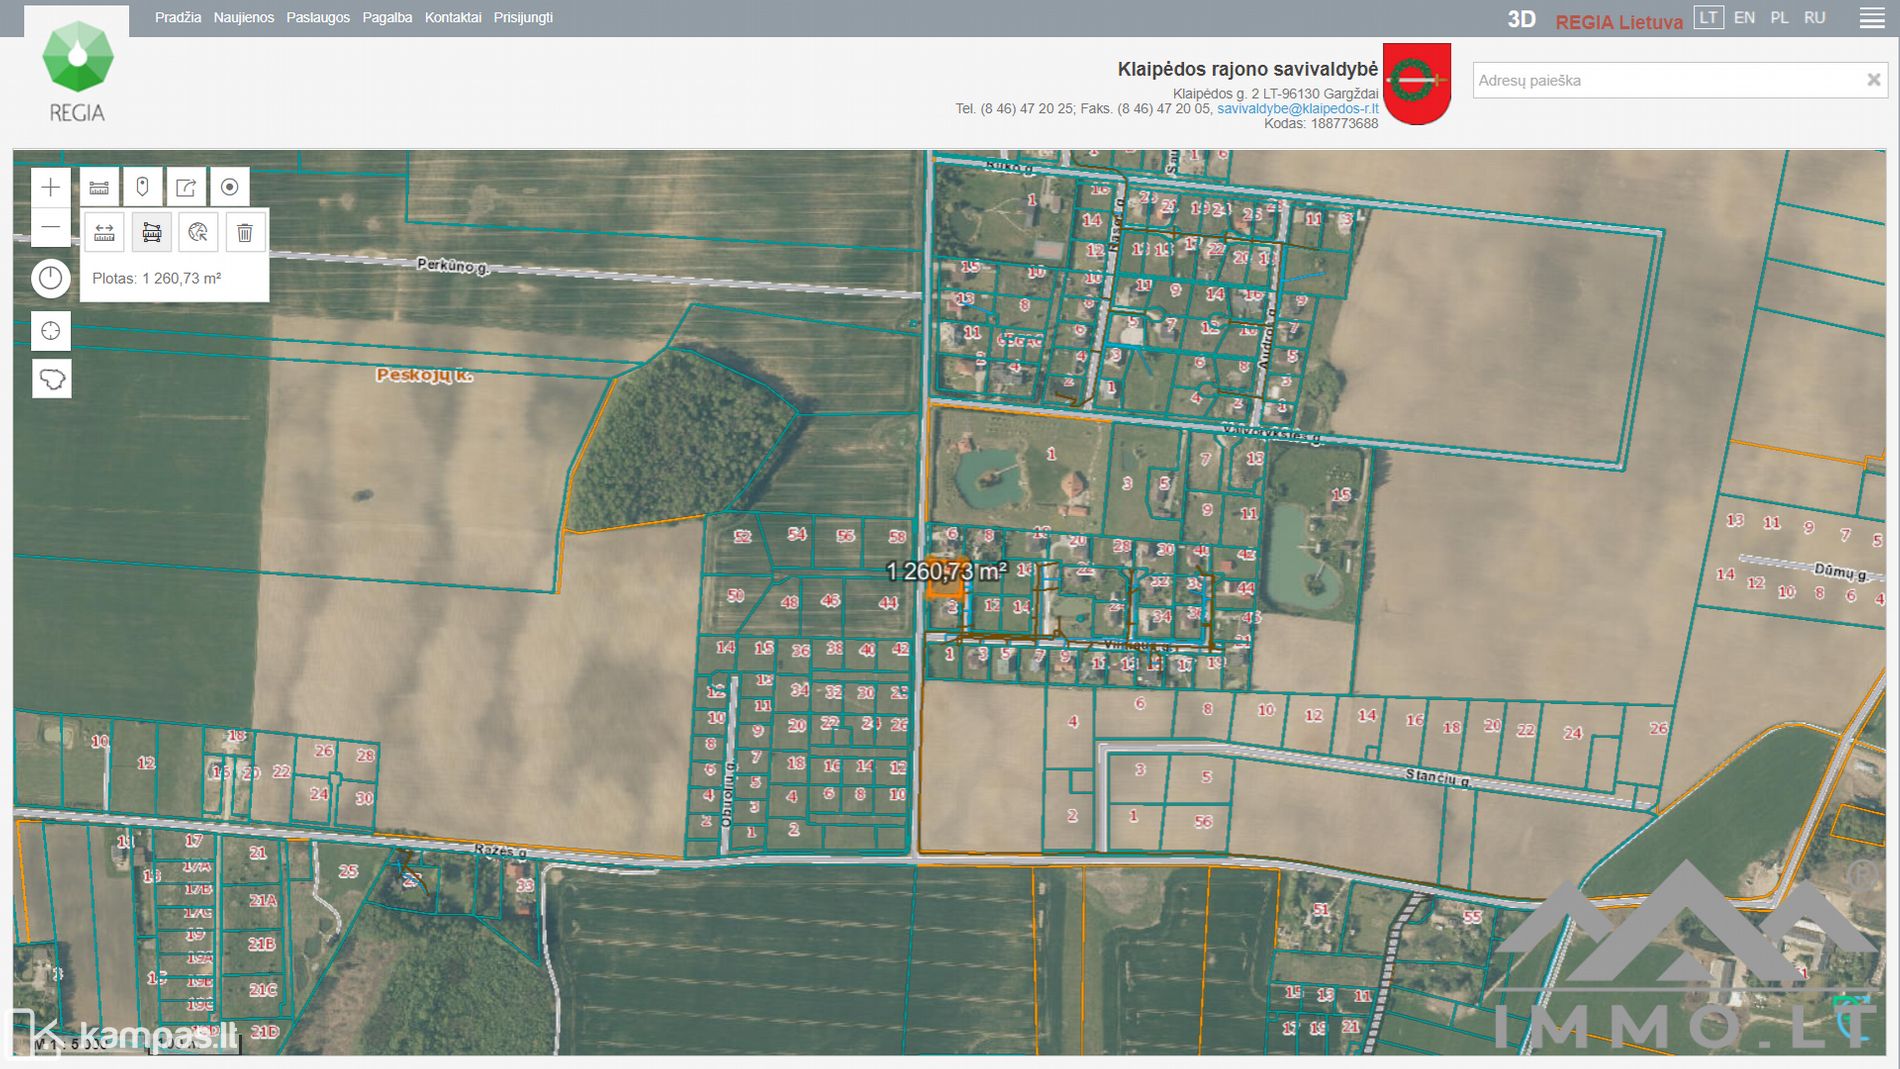Open the Paslaugos menu item
The image size is (1900, 1069).
coord(318,18)
